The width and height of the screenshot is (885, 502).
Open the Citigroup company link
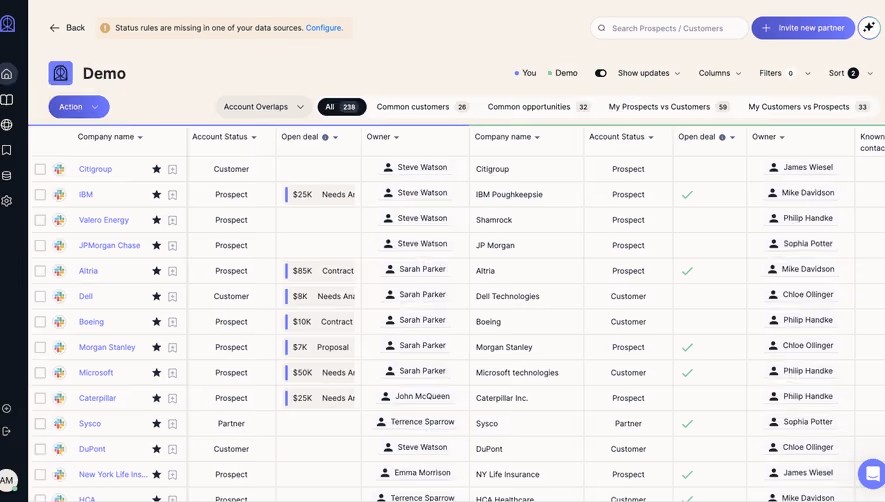coord(95,169)
